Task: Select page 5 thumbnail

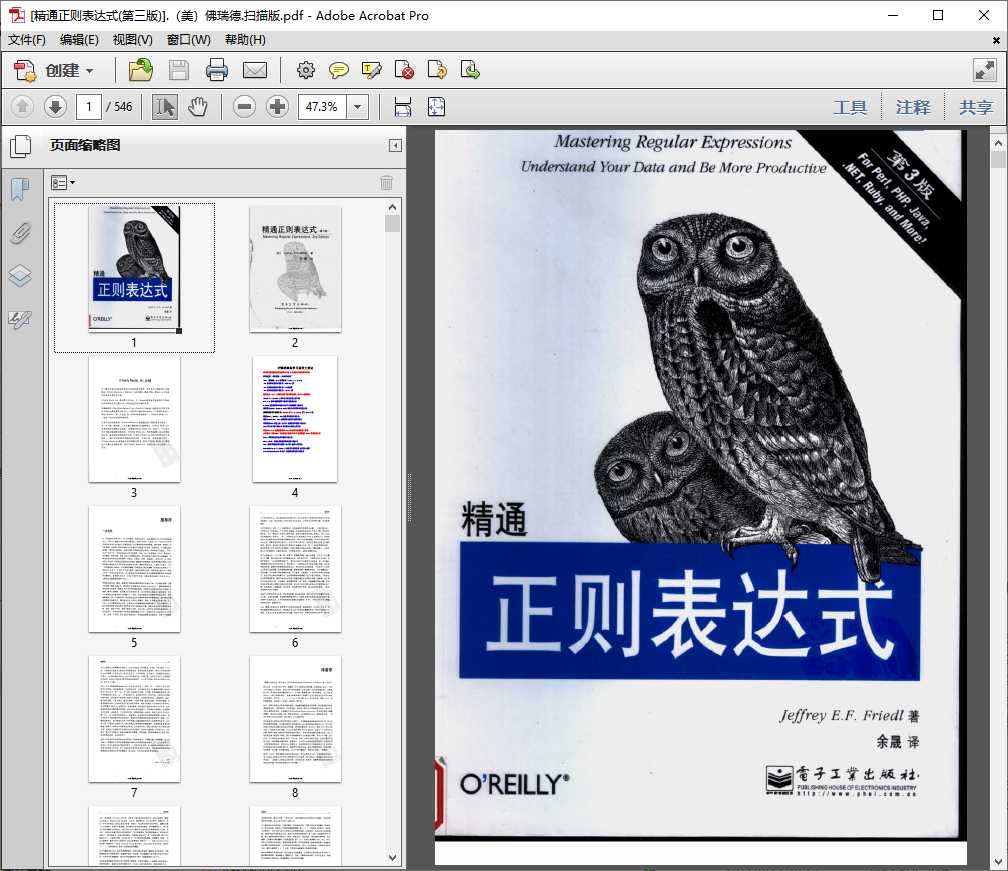Action: [x=134, y=570]
